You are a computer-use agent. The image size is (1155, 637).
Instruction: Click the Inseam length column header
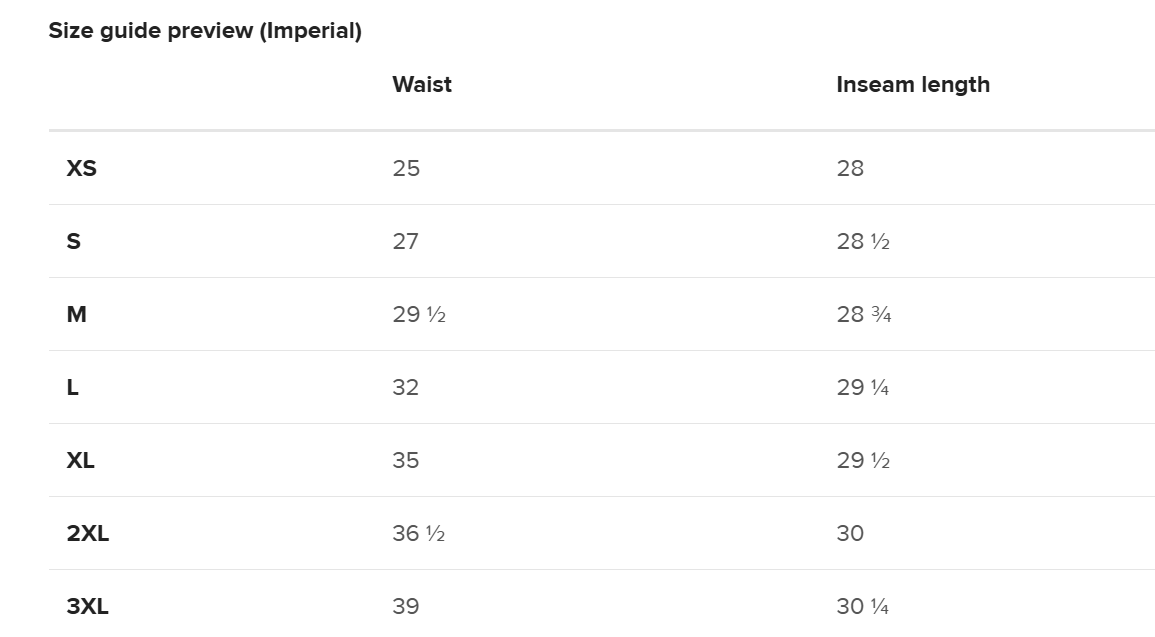pyautogui.click(x=912, y=85)
